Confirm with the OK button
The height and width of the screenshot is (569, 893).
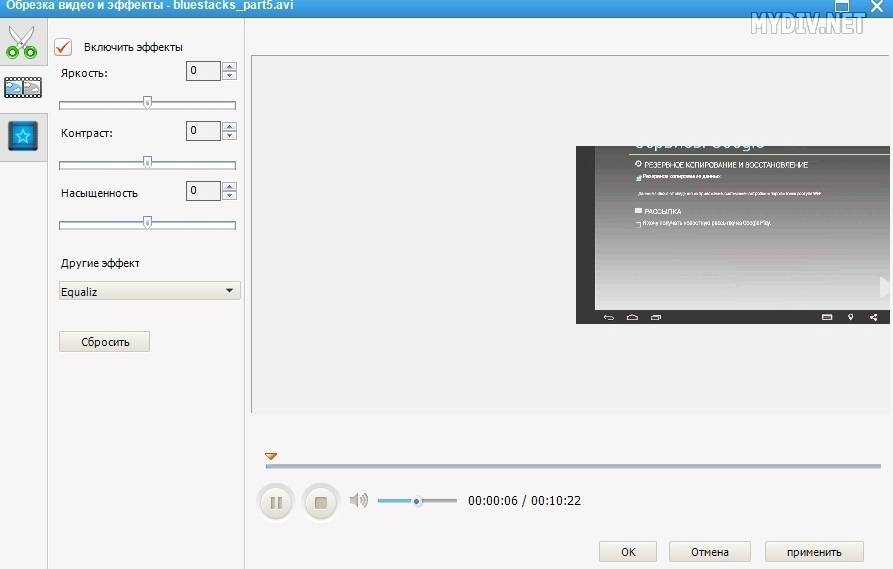point(628,551)
